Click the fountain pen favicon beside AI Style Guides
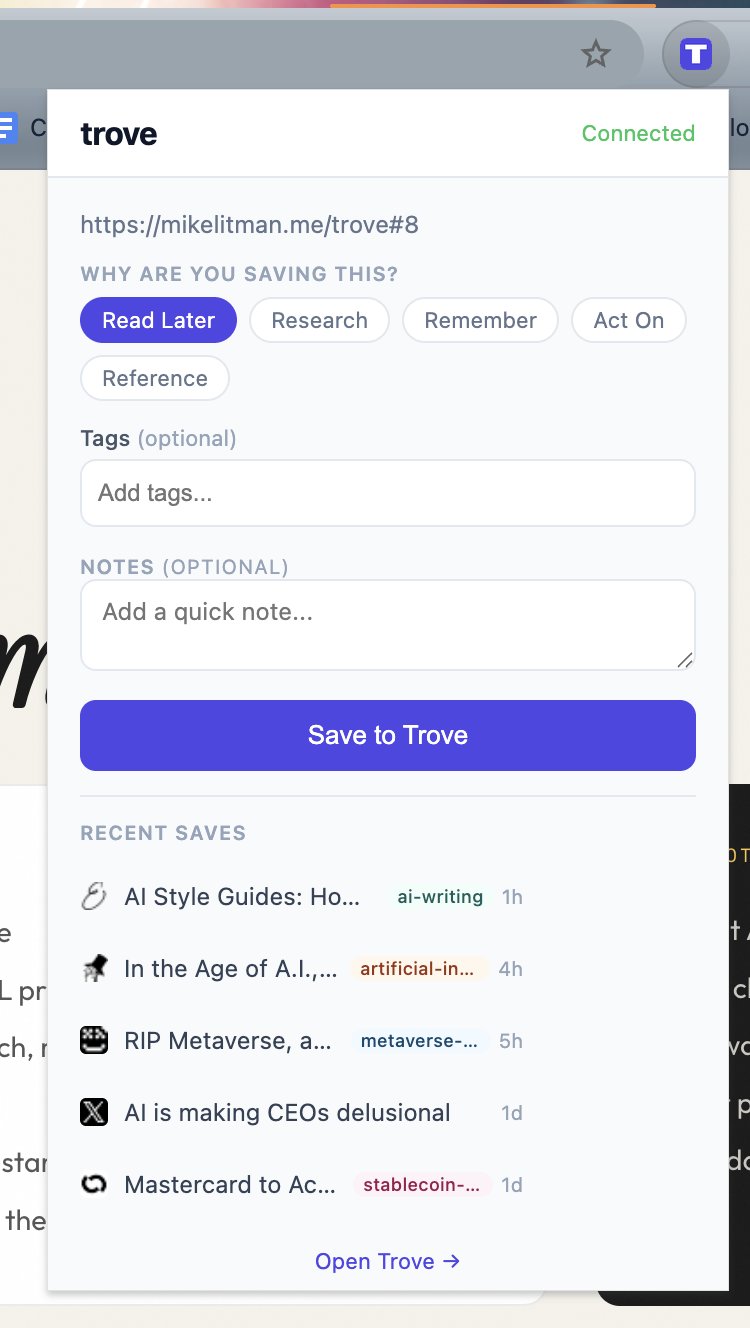Screen dimensions: 750x1328 pyautogui.click(x=94, y=896)
